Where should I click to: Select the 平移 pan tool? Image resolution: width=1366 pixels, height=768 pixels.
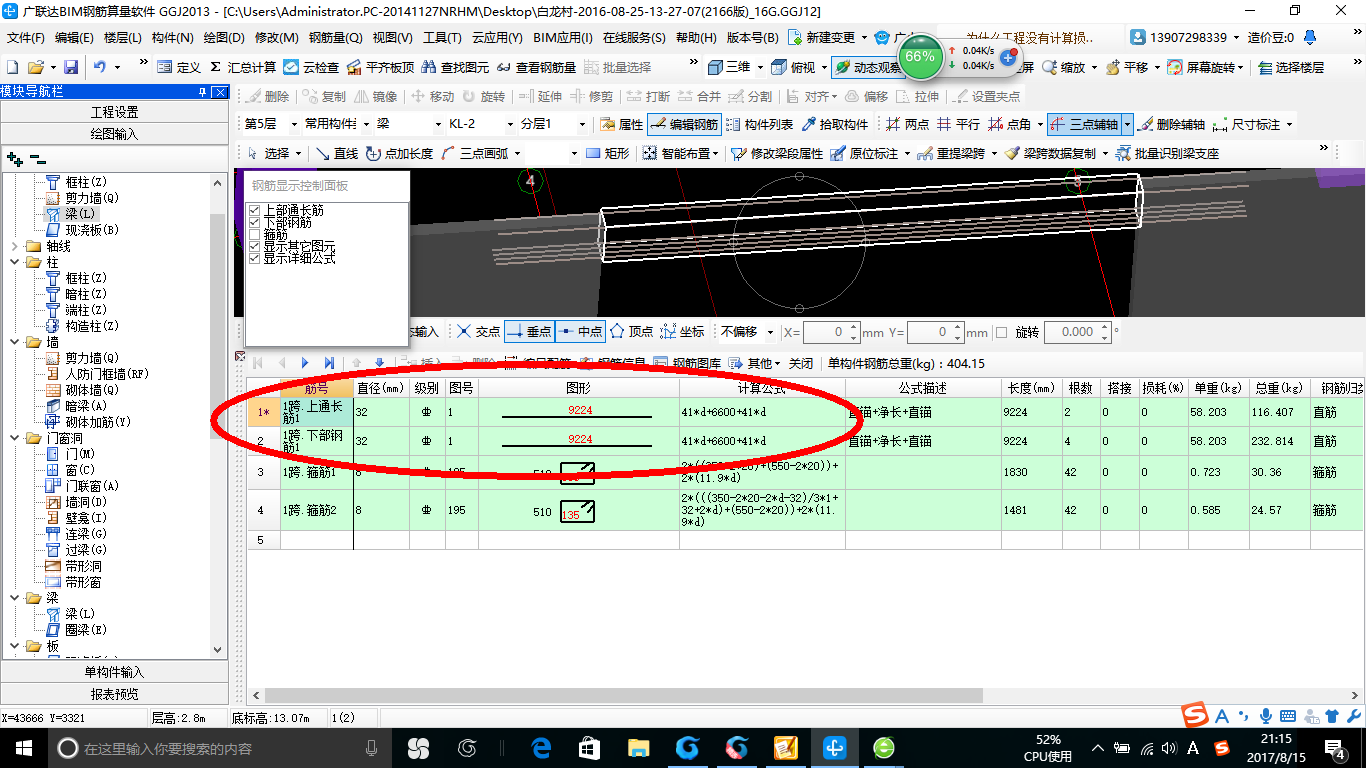pyautogui.click(x=1127, y=67)
